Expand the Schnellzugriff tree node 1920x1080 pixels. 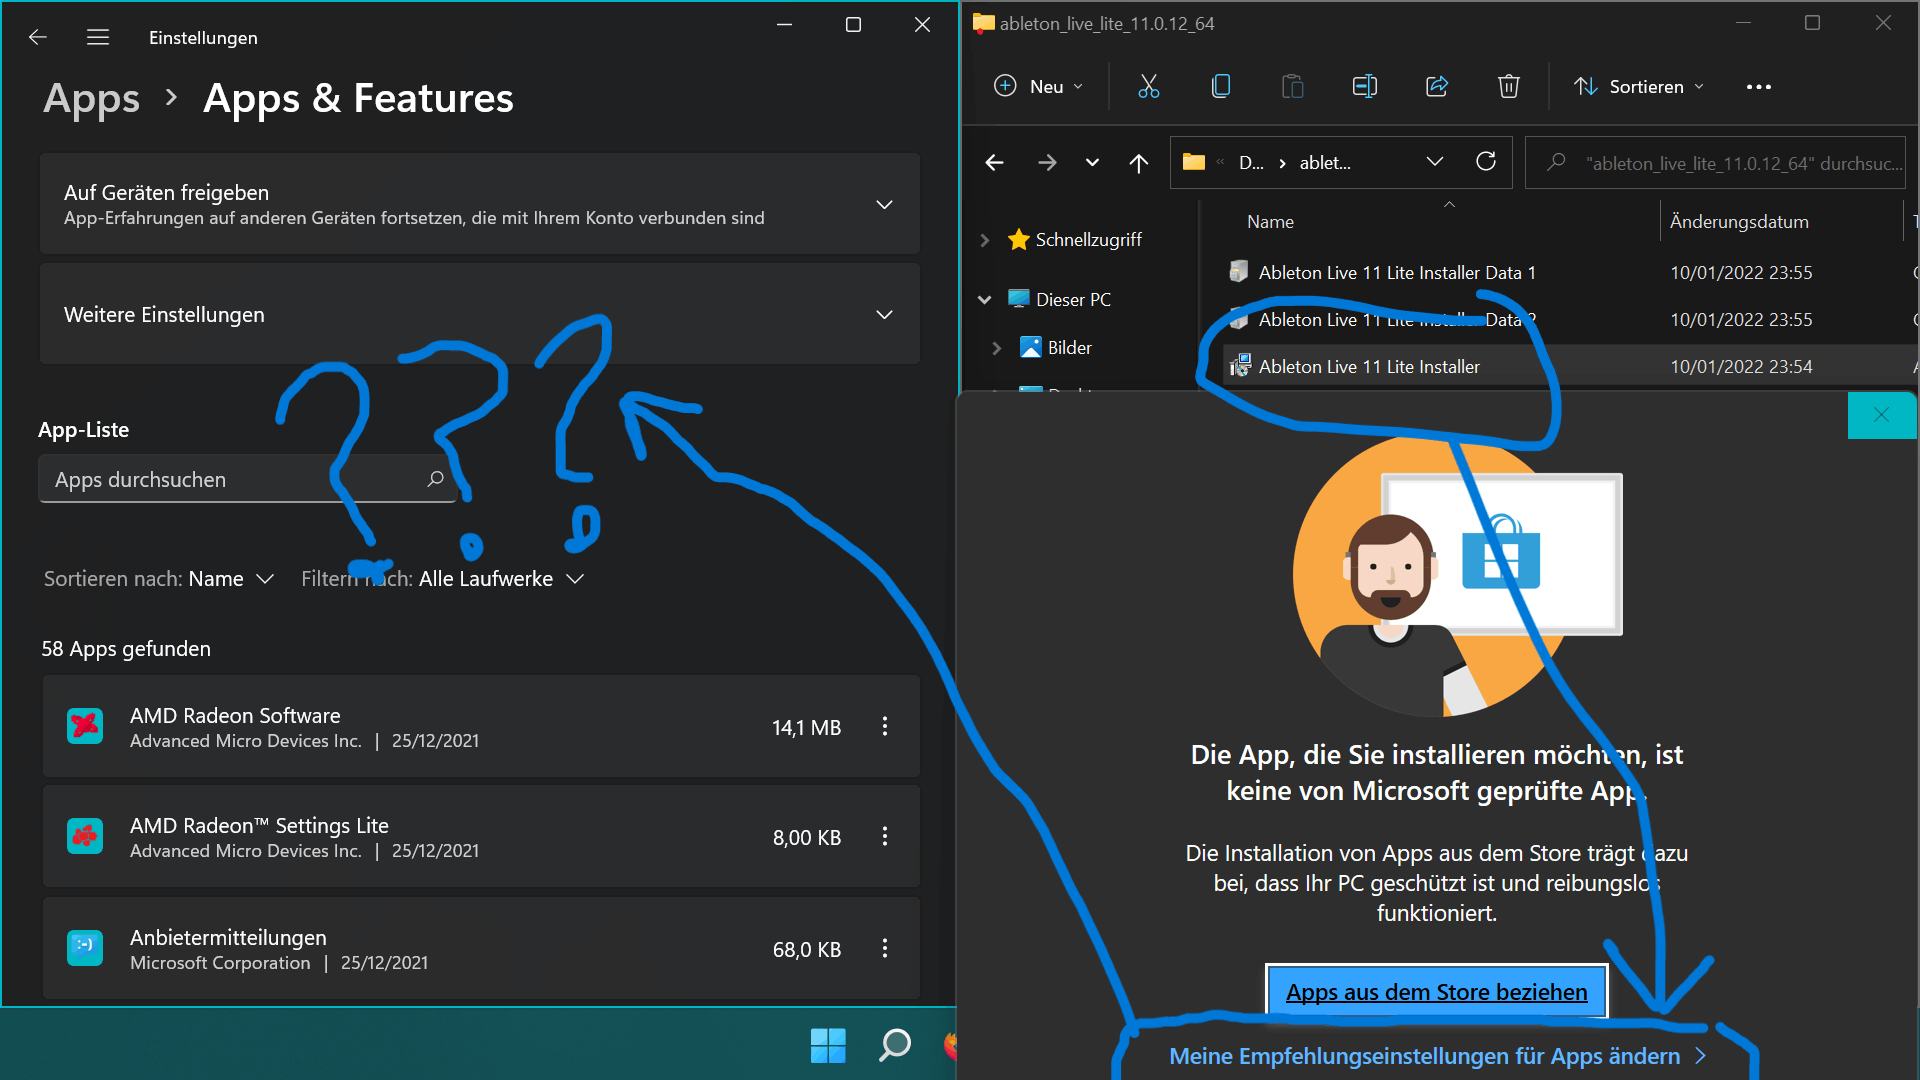pyautogui.click(x=985, y=240)
